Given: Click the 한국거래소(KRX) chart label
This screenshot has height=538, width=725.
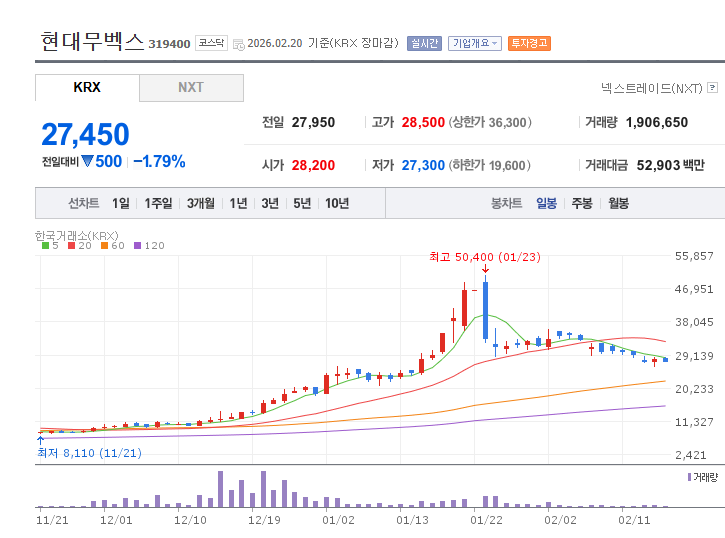Looking at the screenshot, I should [x=77, y=235].
